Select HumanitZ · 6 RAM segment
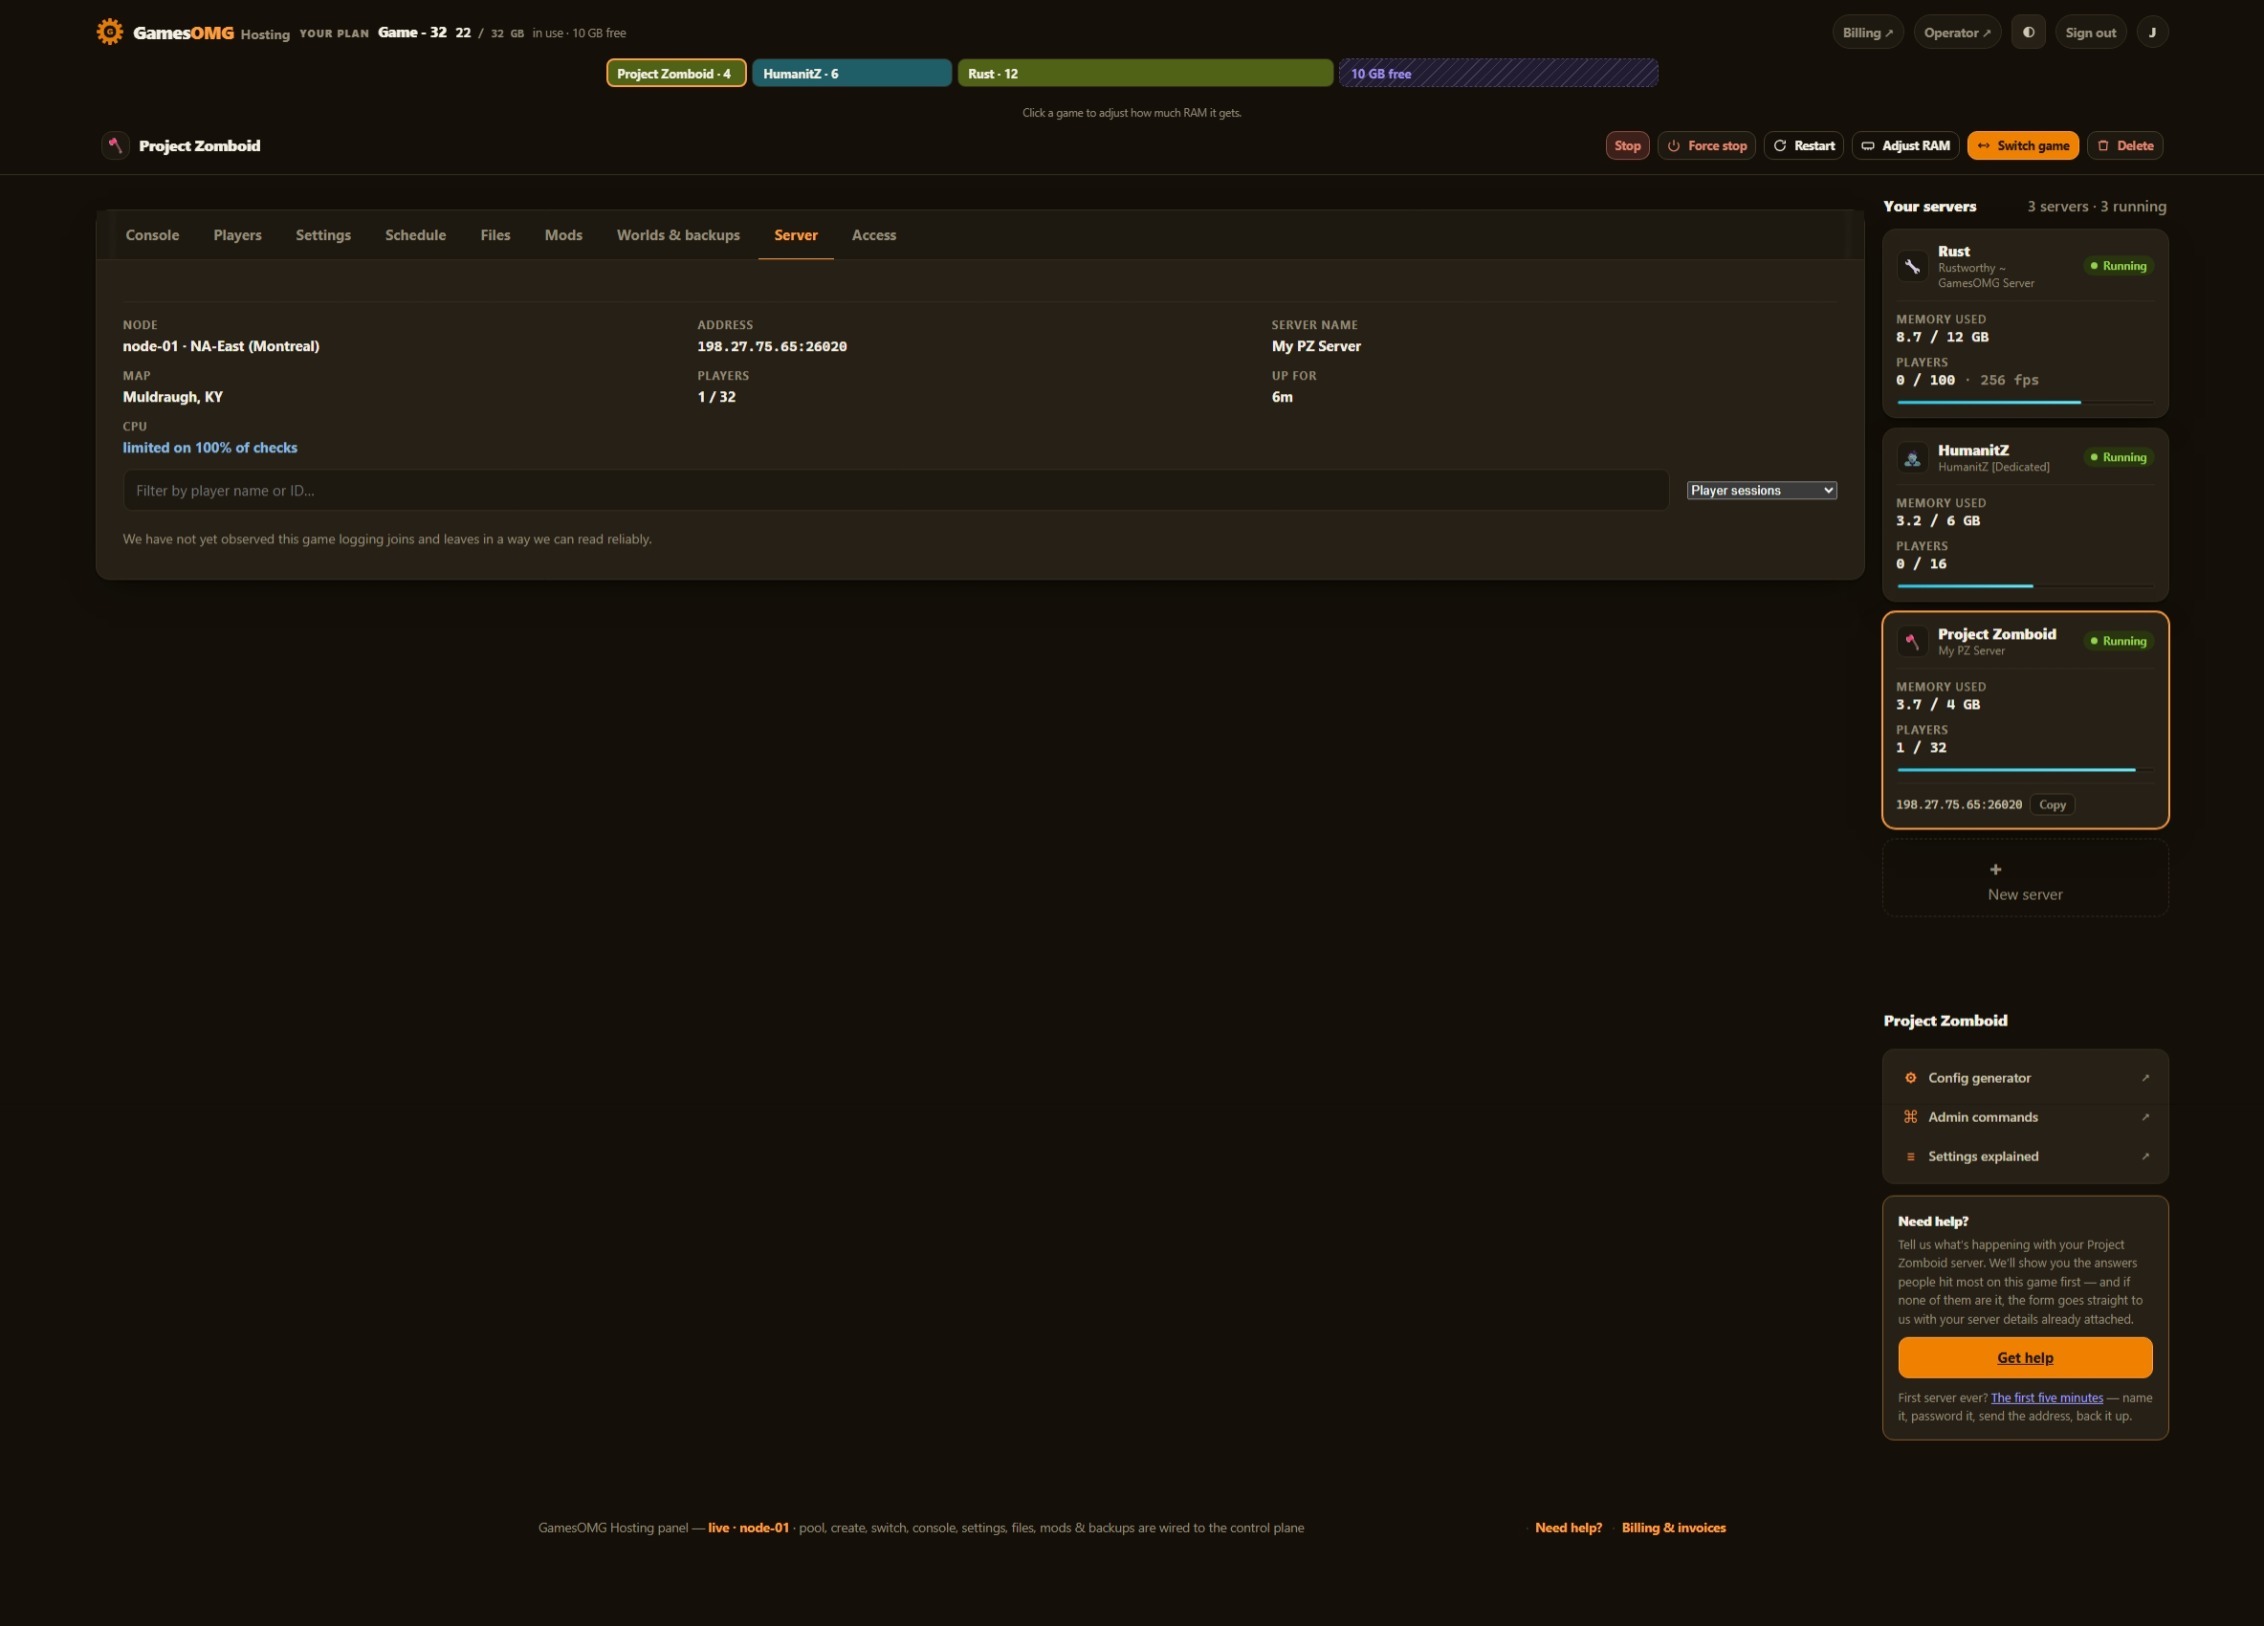Image resolution: width=2264 pixels, height=1626 pixels. (852, 73)
